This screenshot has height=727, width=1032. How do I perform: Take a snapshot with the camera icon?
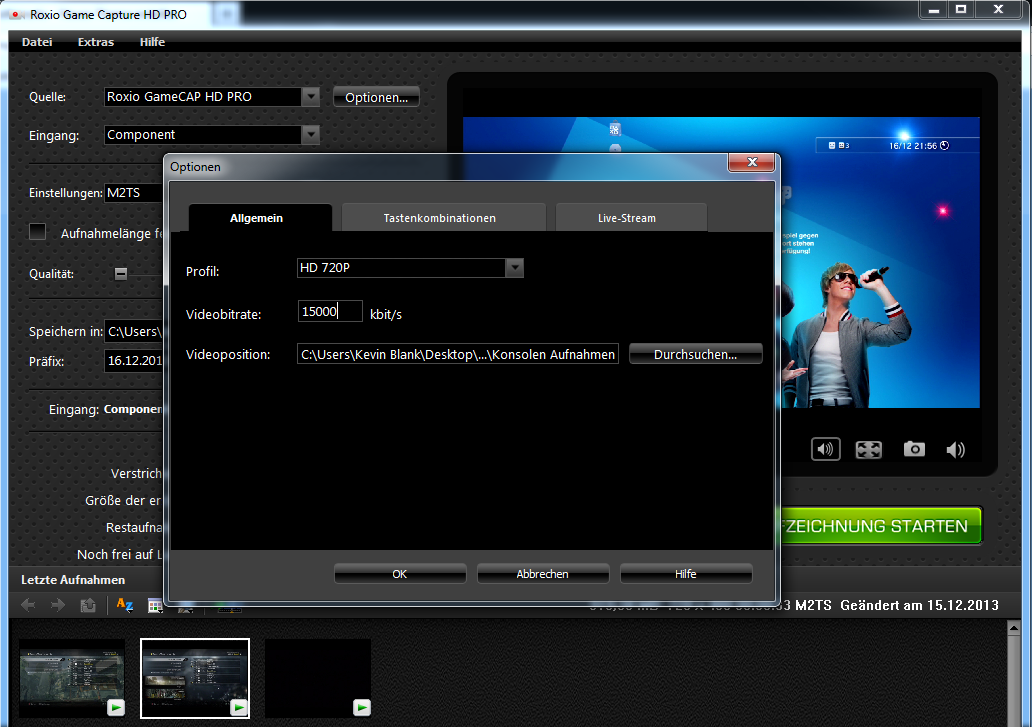point(914,449)
